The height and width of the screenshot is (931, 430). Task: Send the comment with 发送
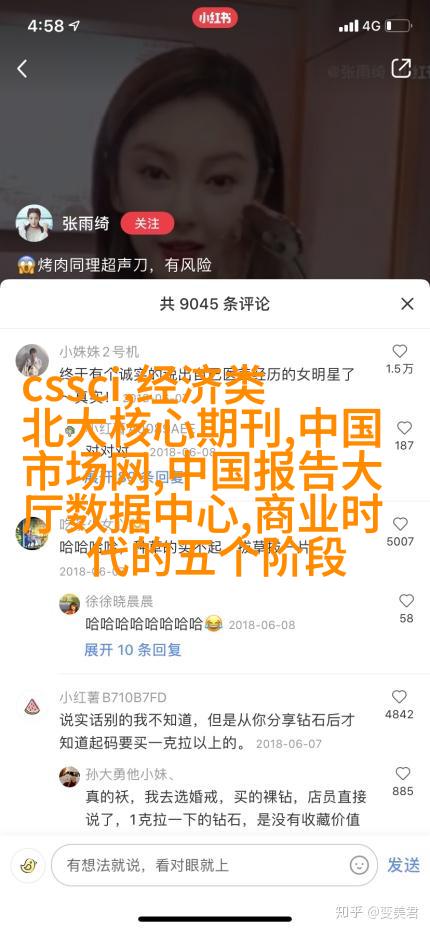(404, 865)
